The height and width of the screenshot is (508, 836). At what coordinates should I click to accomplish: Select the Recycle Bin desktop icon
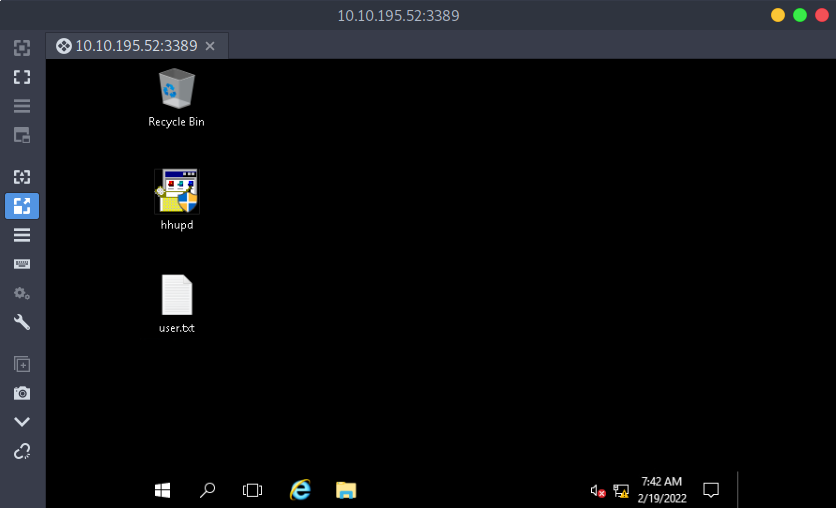176,97
